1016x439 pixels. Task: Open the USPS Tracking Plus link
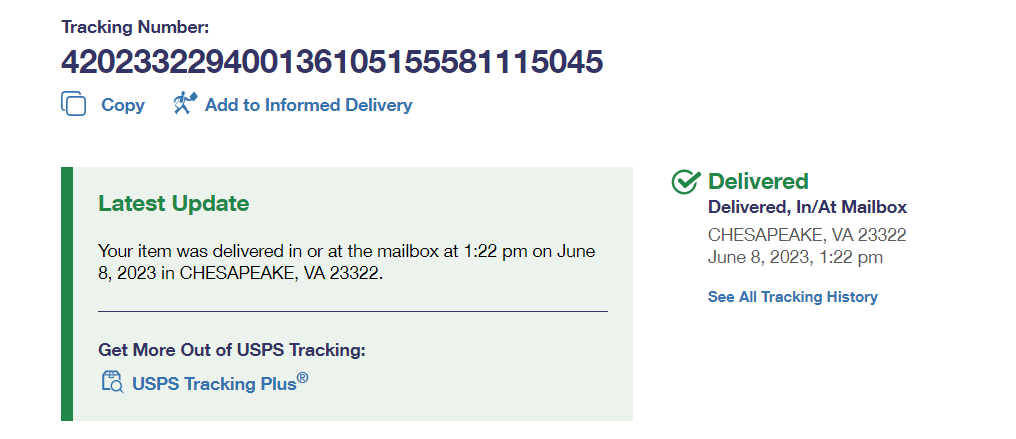[214, 383]
